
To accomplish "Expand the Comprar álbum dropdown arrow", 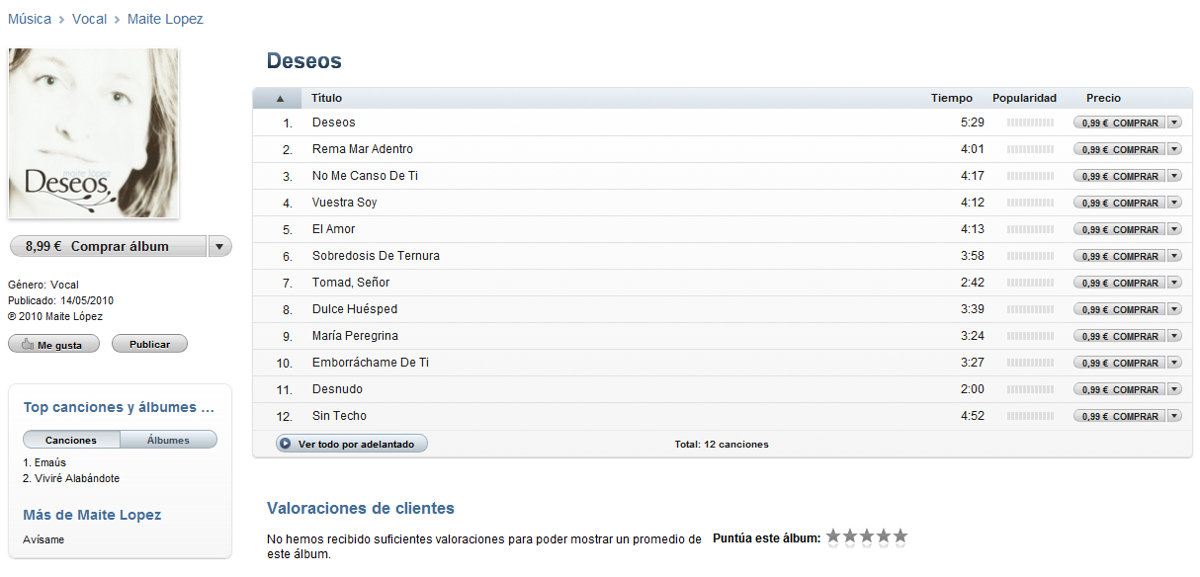I will tap(220, 246).
